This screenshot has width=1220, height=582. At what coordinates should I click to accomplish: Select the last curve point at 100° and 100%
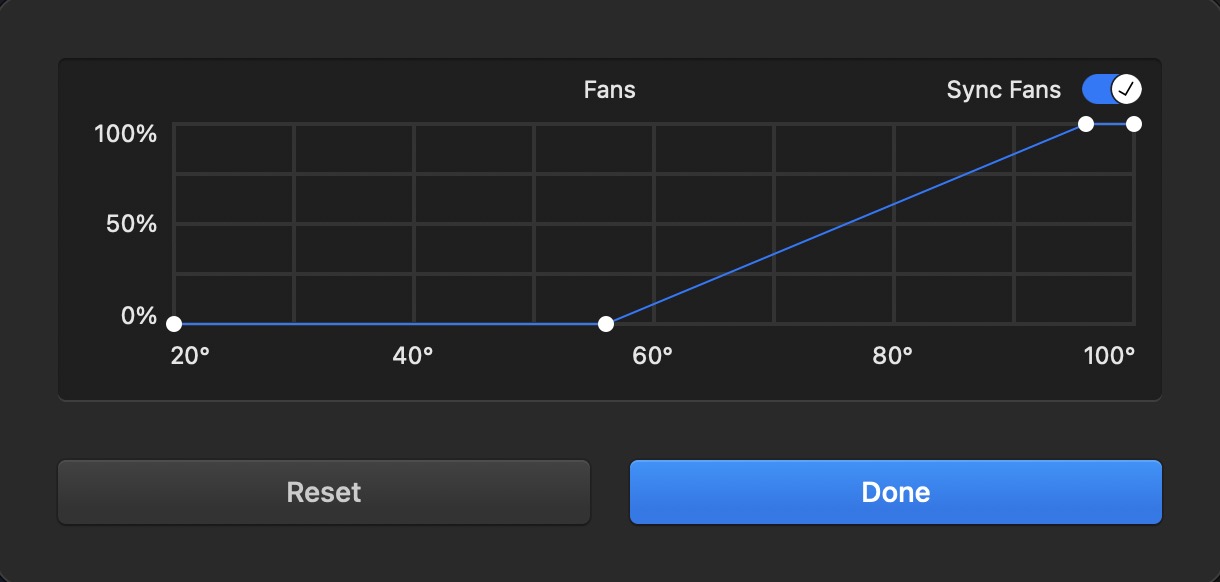click(x=1133, y=124)
